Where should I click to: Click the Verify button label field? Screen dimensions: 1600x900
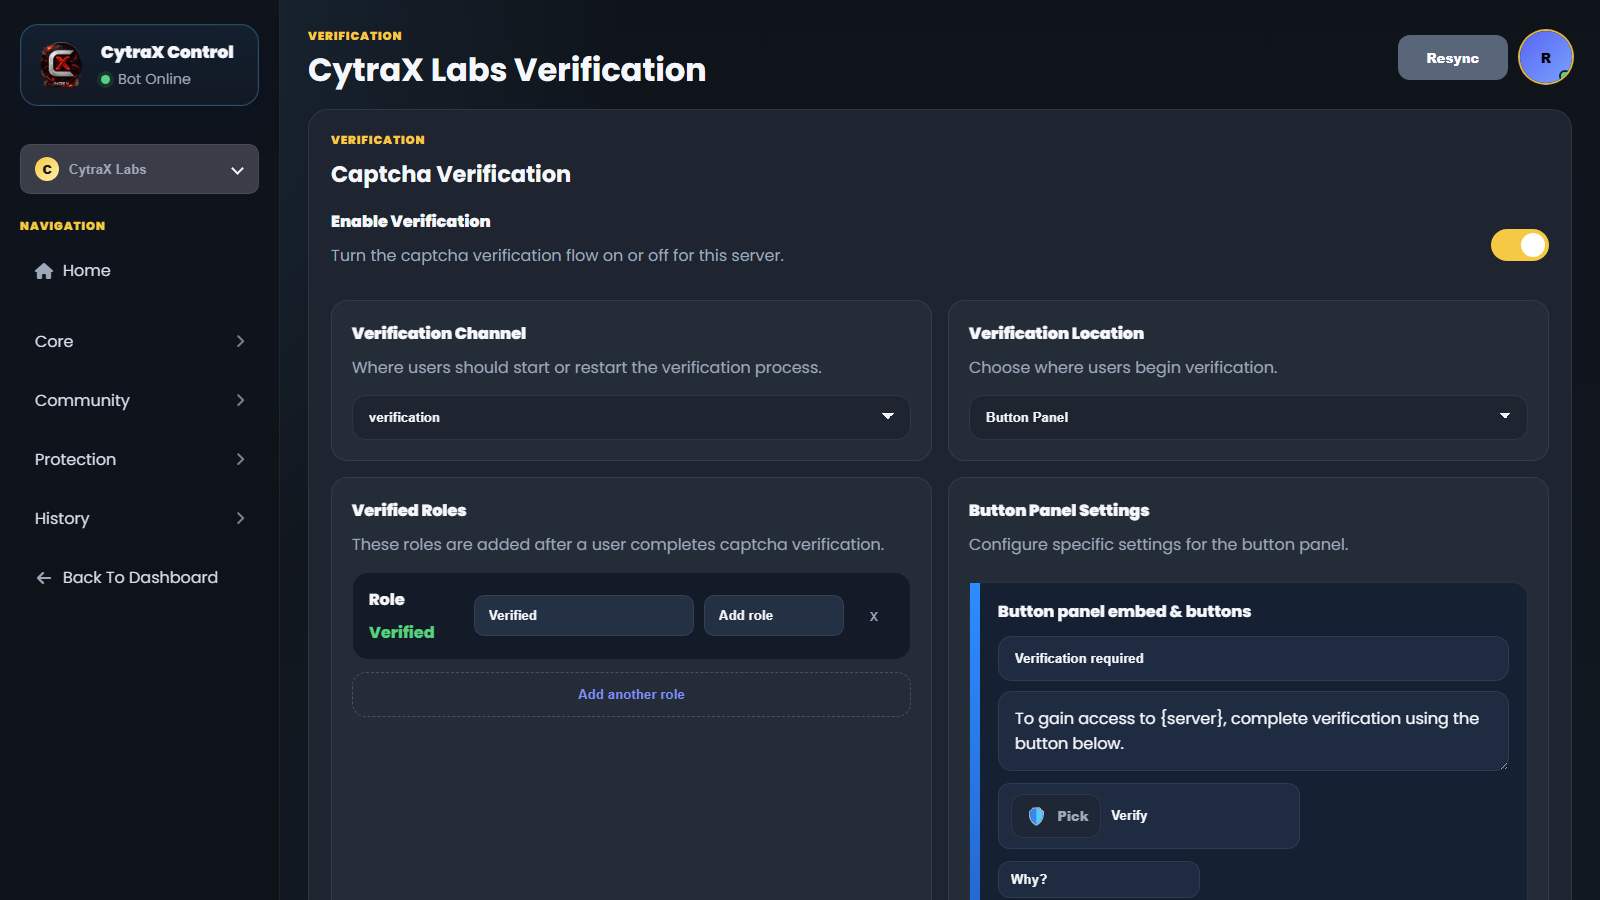[1198, 816]
